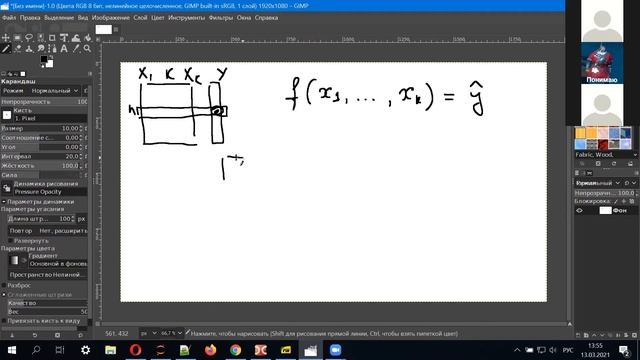Select the Clone stamp tool
640x360 pixels.
(x=29, y=49)
